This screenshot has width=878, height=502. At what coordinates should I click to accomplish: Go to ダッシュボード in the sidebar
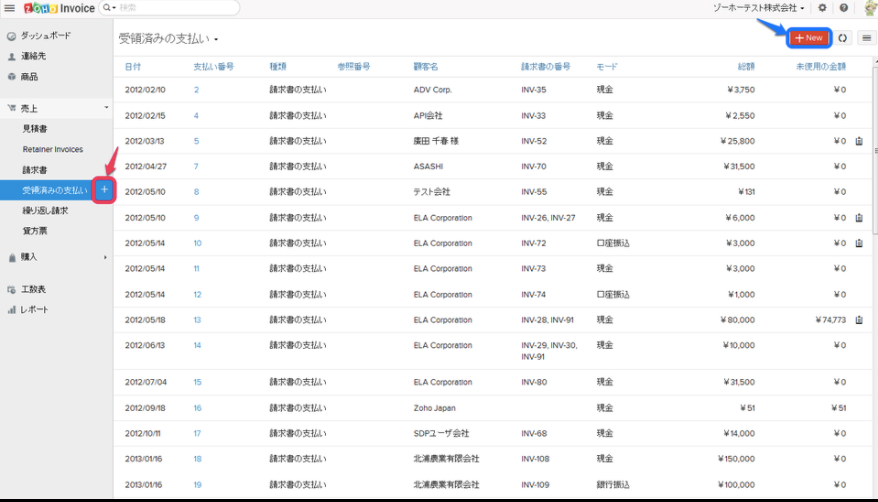coord(46,35)
